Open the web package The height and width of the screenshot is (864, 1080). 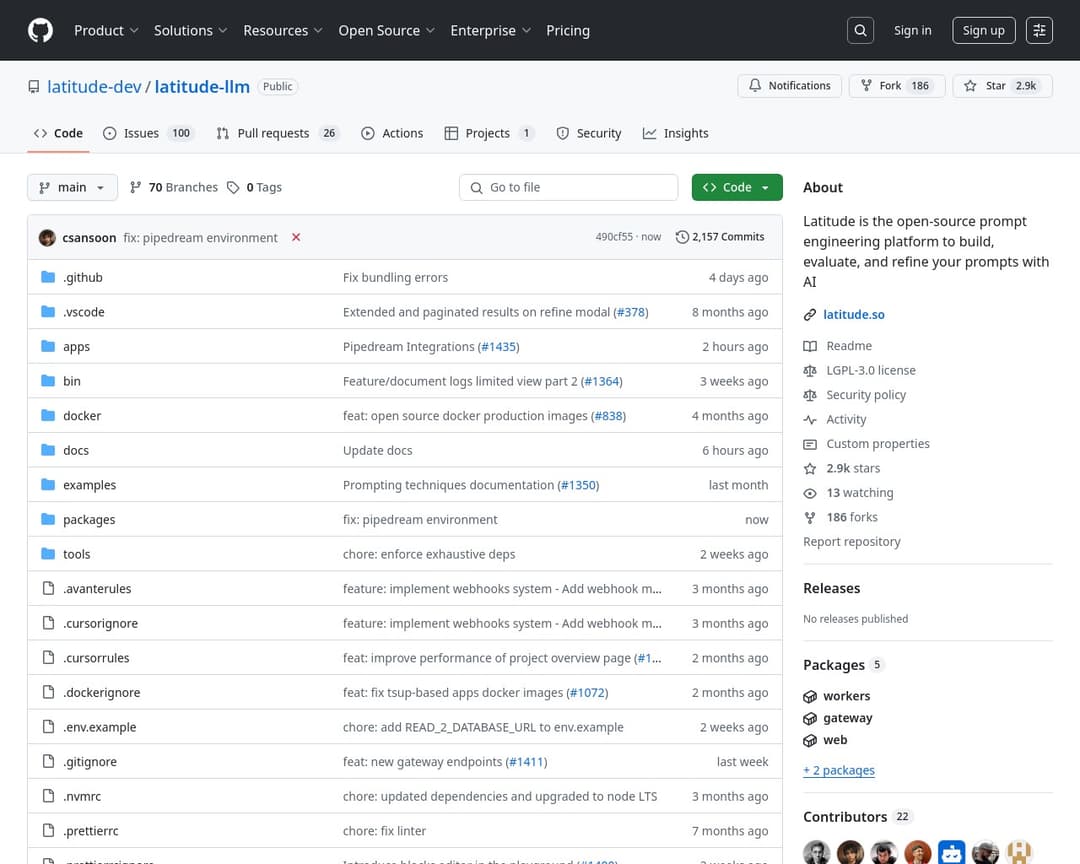click(835, 740)
